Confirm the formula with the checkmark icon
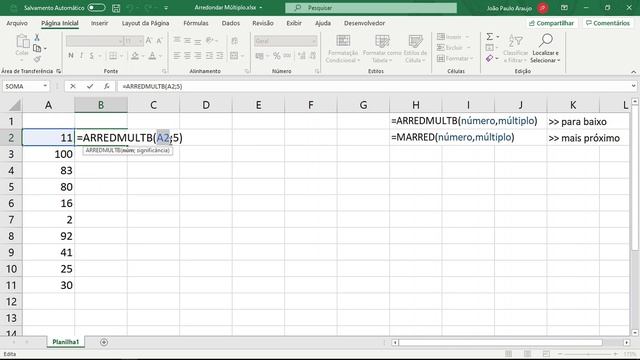This screenshot has height=360, width=640. (x=90, y=86)
